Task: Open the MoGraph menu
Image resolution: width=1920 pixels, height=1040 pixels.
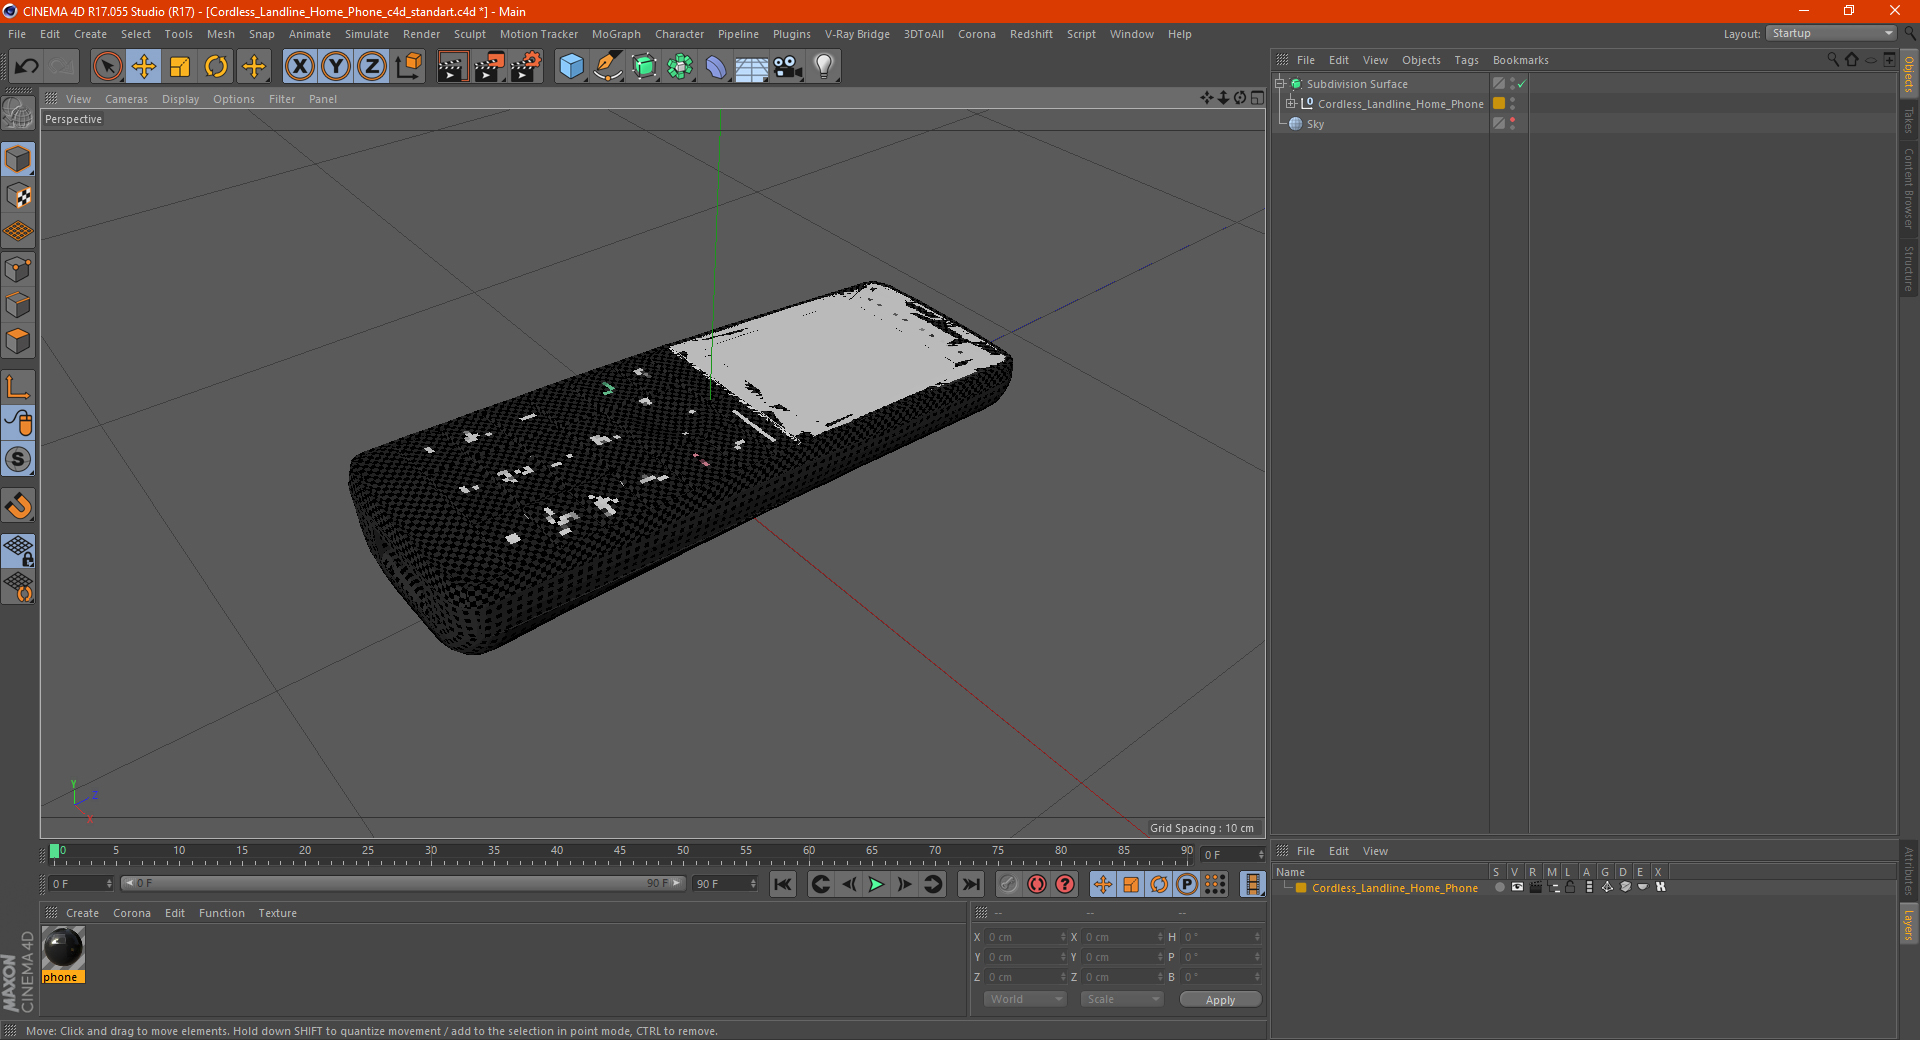Action: pyautogui.click(x=616, y=34)
